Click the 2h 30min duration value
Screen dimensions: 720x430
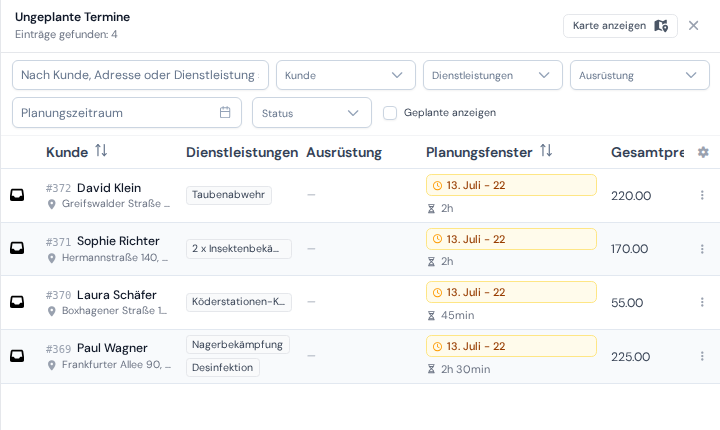[466, 369]
